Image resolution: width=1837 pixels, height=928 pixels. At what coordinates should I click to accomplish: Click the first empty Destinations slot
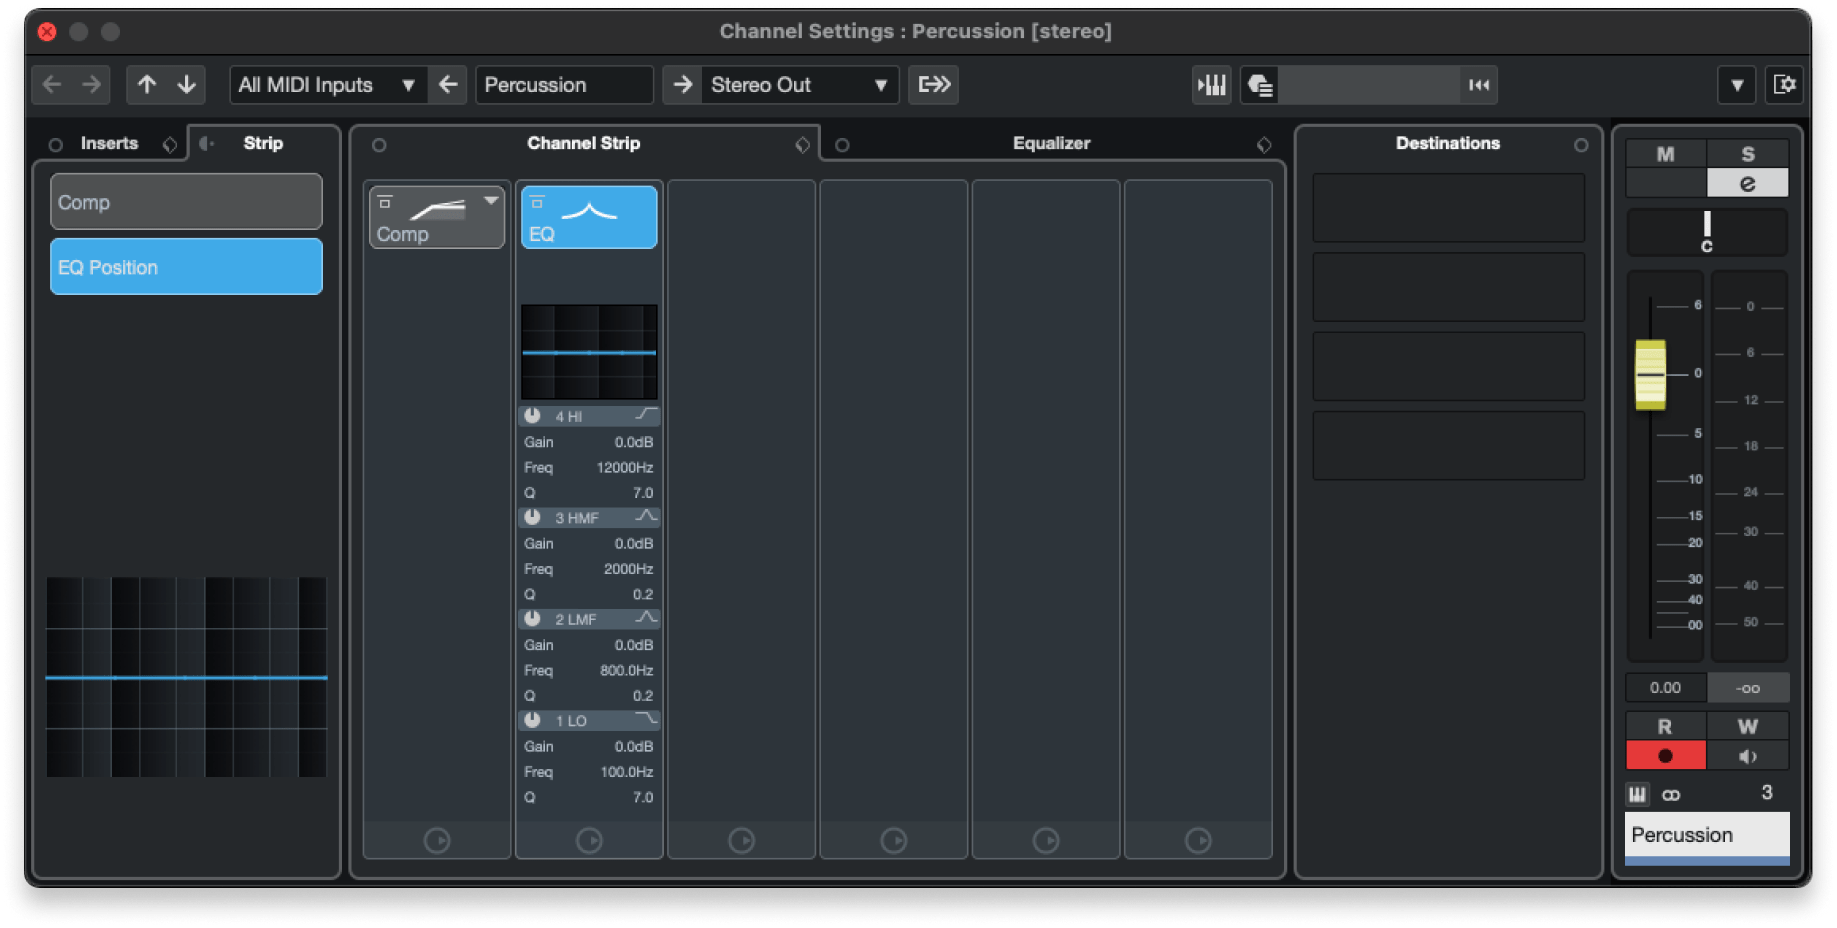coord(1448,208)
